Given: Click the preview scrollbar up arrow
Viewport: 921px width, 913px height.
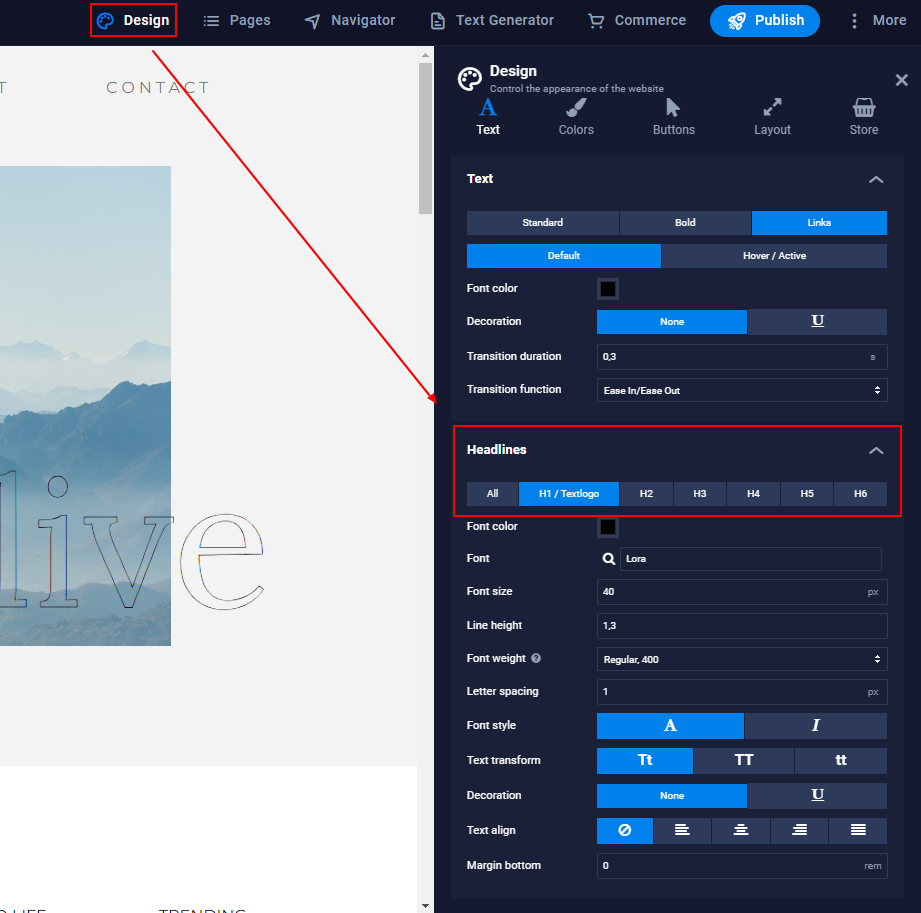Looking at the screenshot, I should 425,55.
